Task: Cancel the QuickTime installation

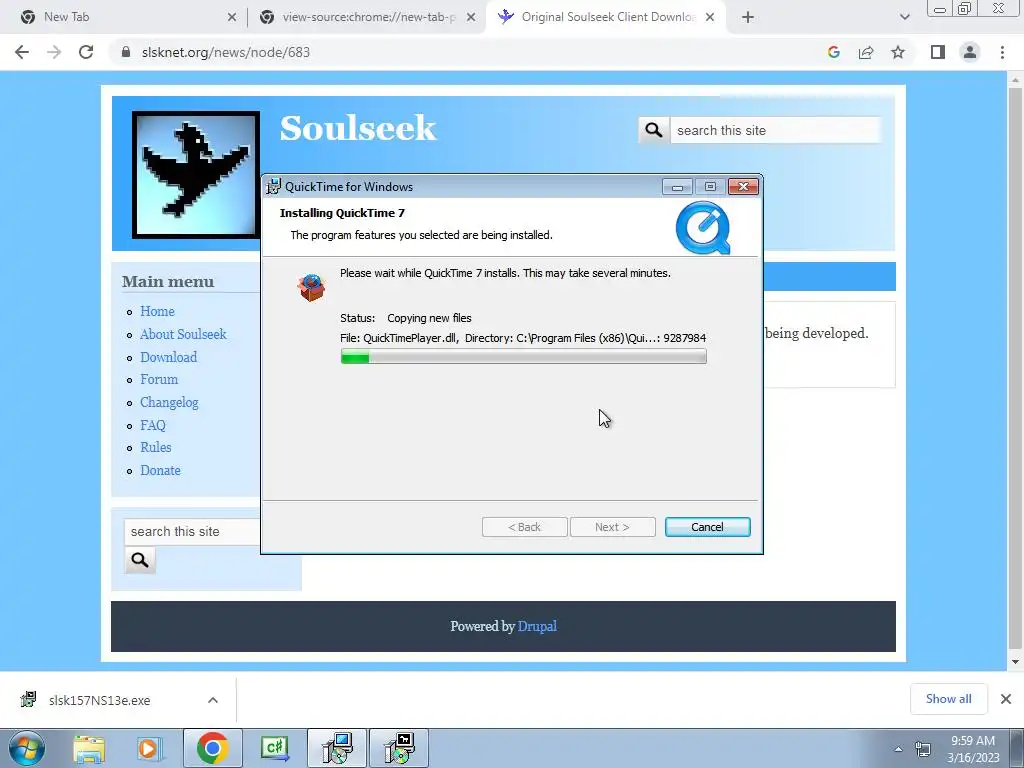Action: click(x=707, y=527)
